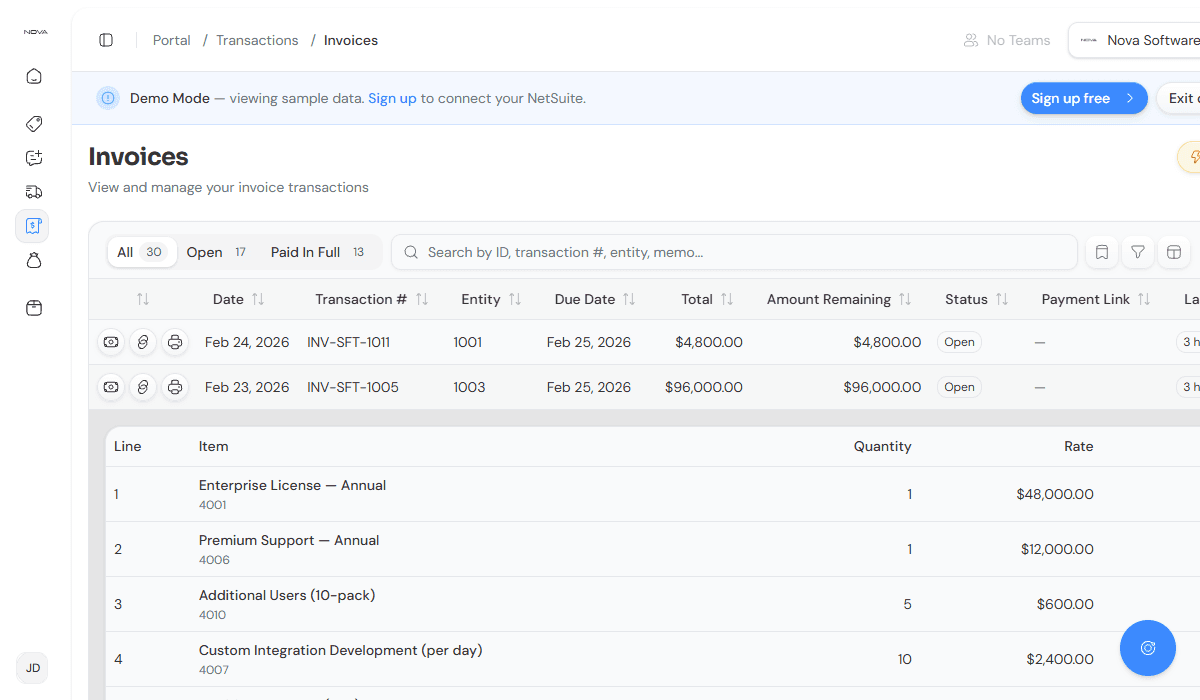Click the payment icon for INV-SFT-1011
This screenshot has height=700, width=1200.
click(111, 342)
